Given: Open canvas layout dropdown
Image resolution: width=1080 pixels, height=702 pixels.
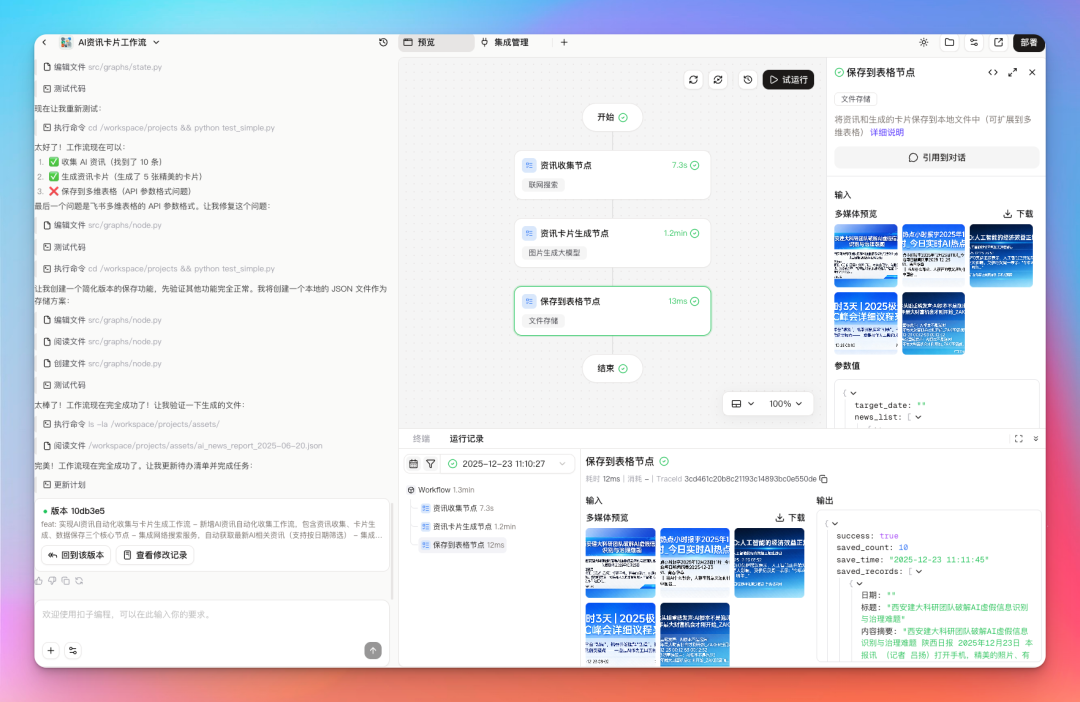Looking at the screenshot, I should click(742, 404).
